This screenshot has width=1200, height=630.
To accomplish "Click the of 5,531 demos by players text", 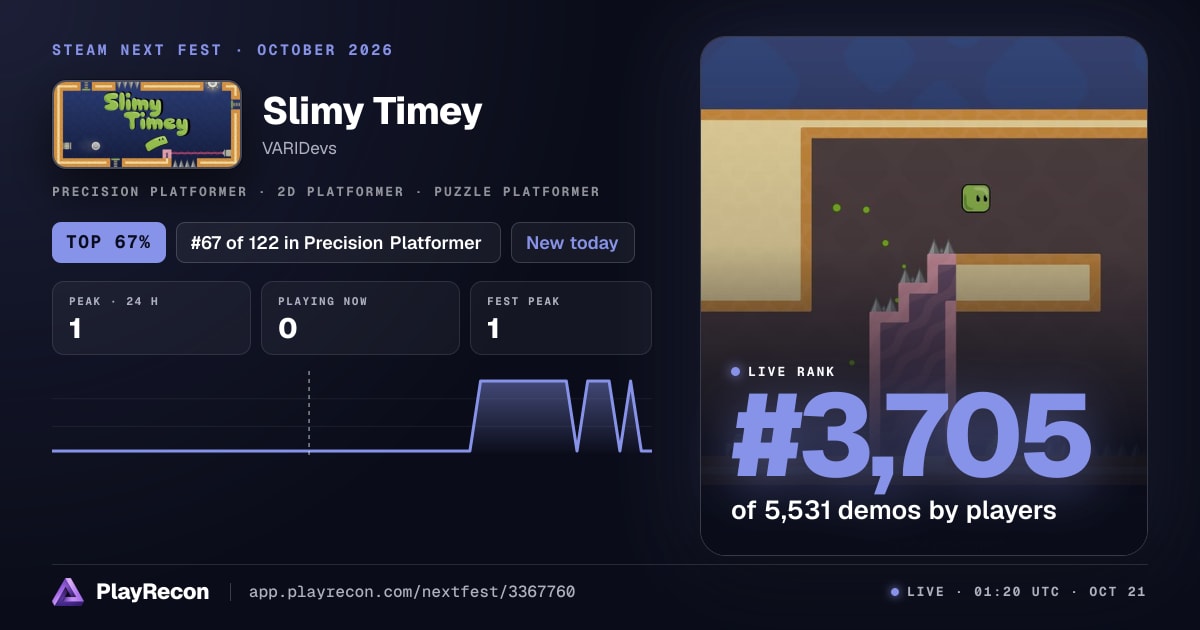I will pyautogui.click(x=894, y=510).
